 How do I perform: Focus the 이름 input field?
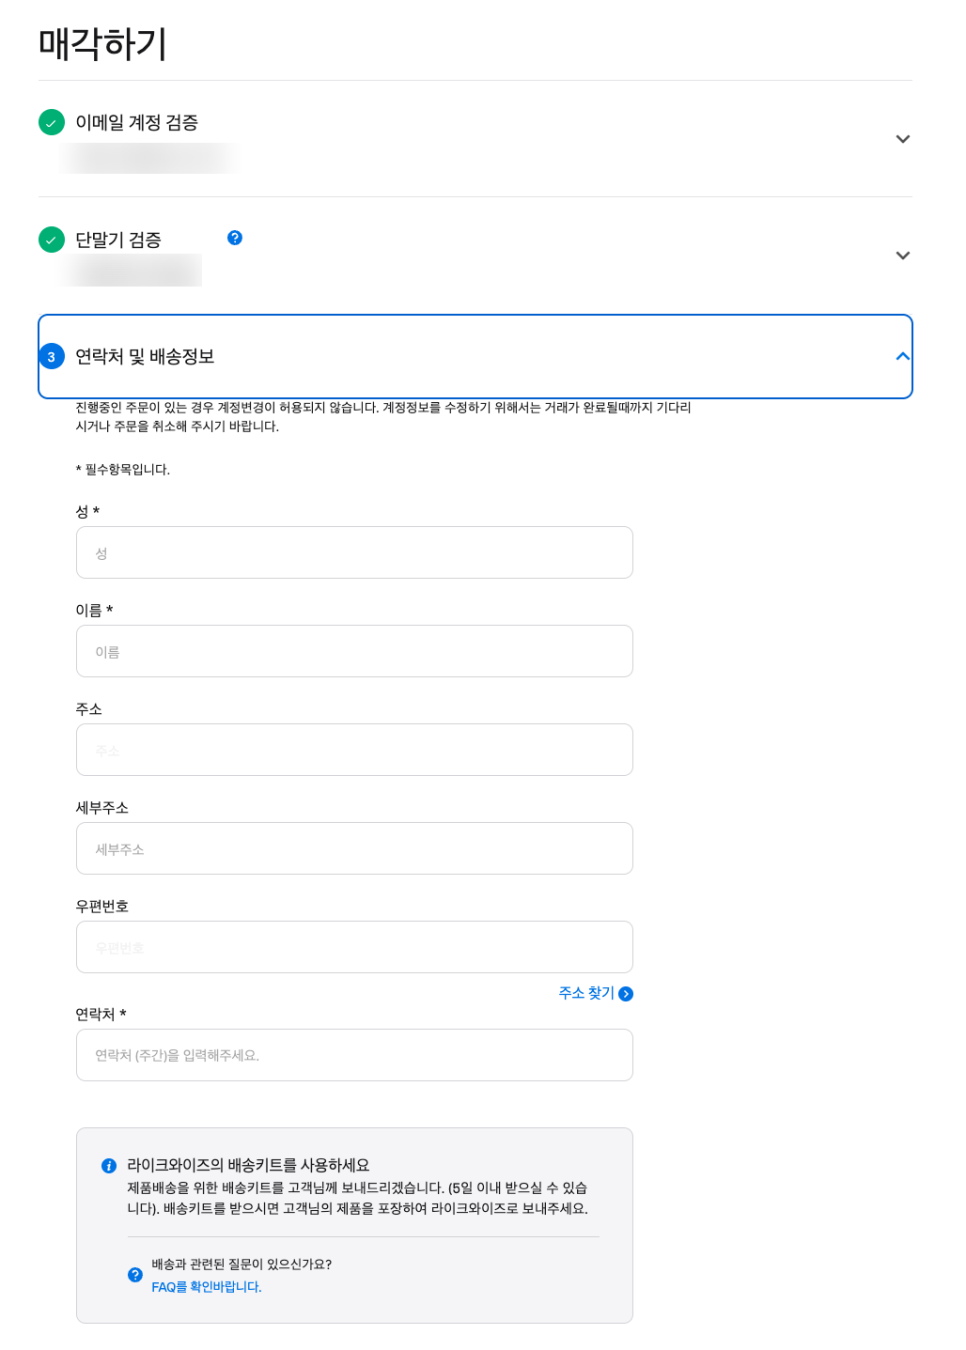tap(354, 651)
